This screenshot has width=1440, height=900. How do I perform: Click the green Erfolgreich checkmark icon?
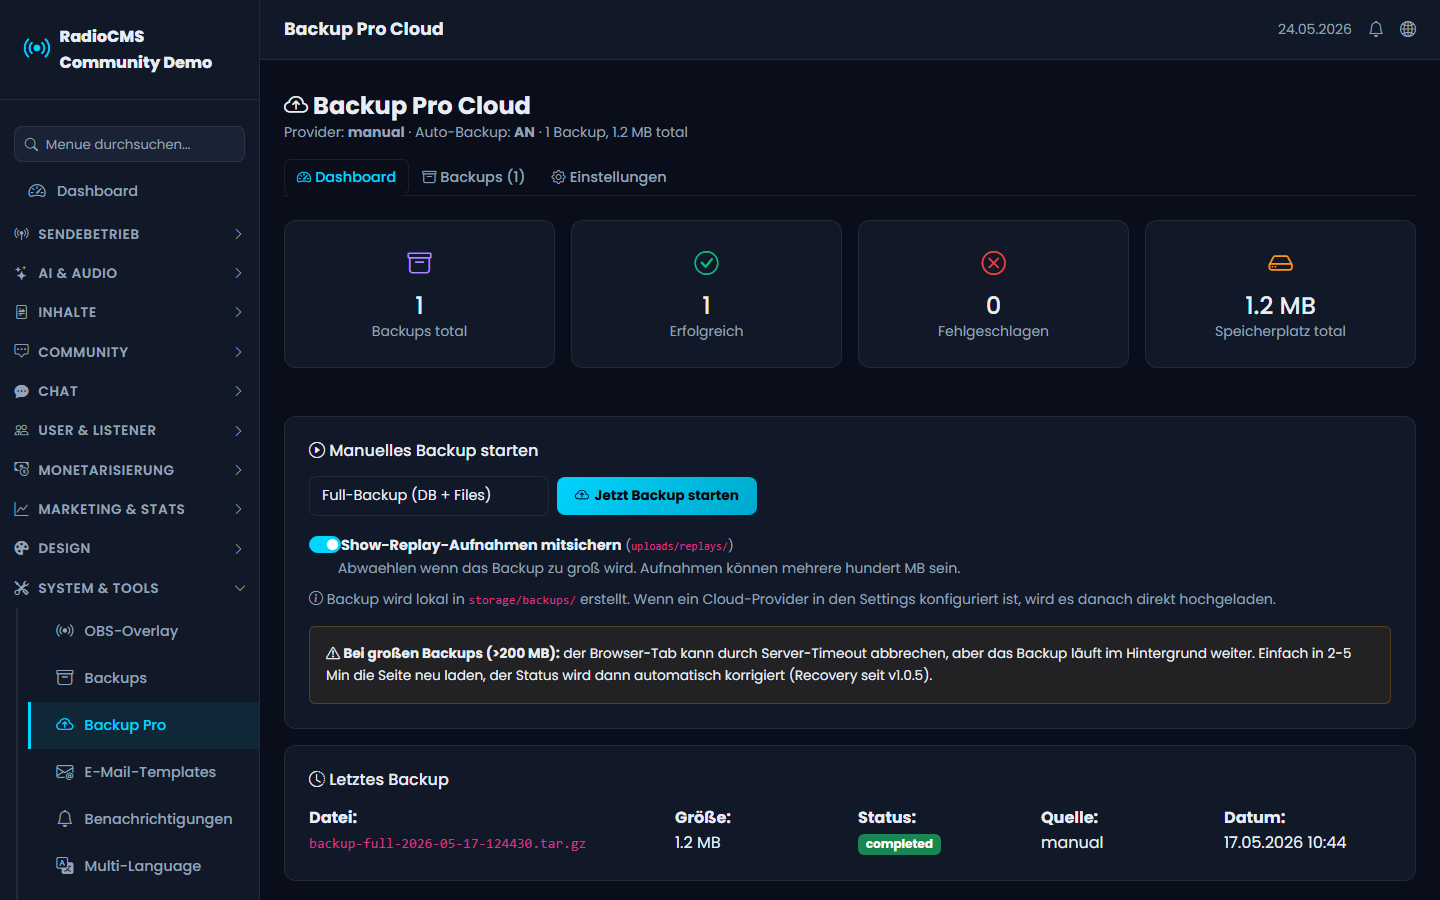pyautogui.click(x=706, y=263)
